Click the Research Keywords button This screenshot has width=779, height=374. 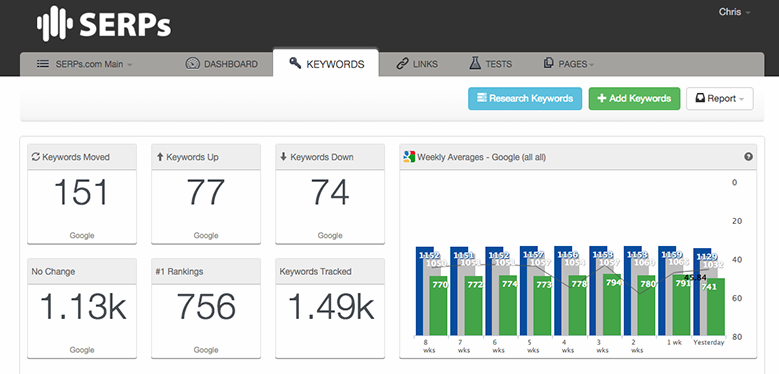point(525,98)
